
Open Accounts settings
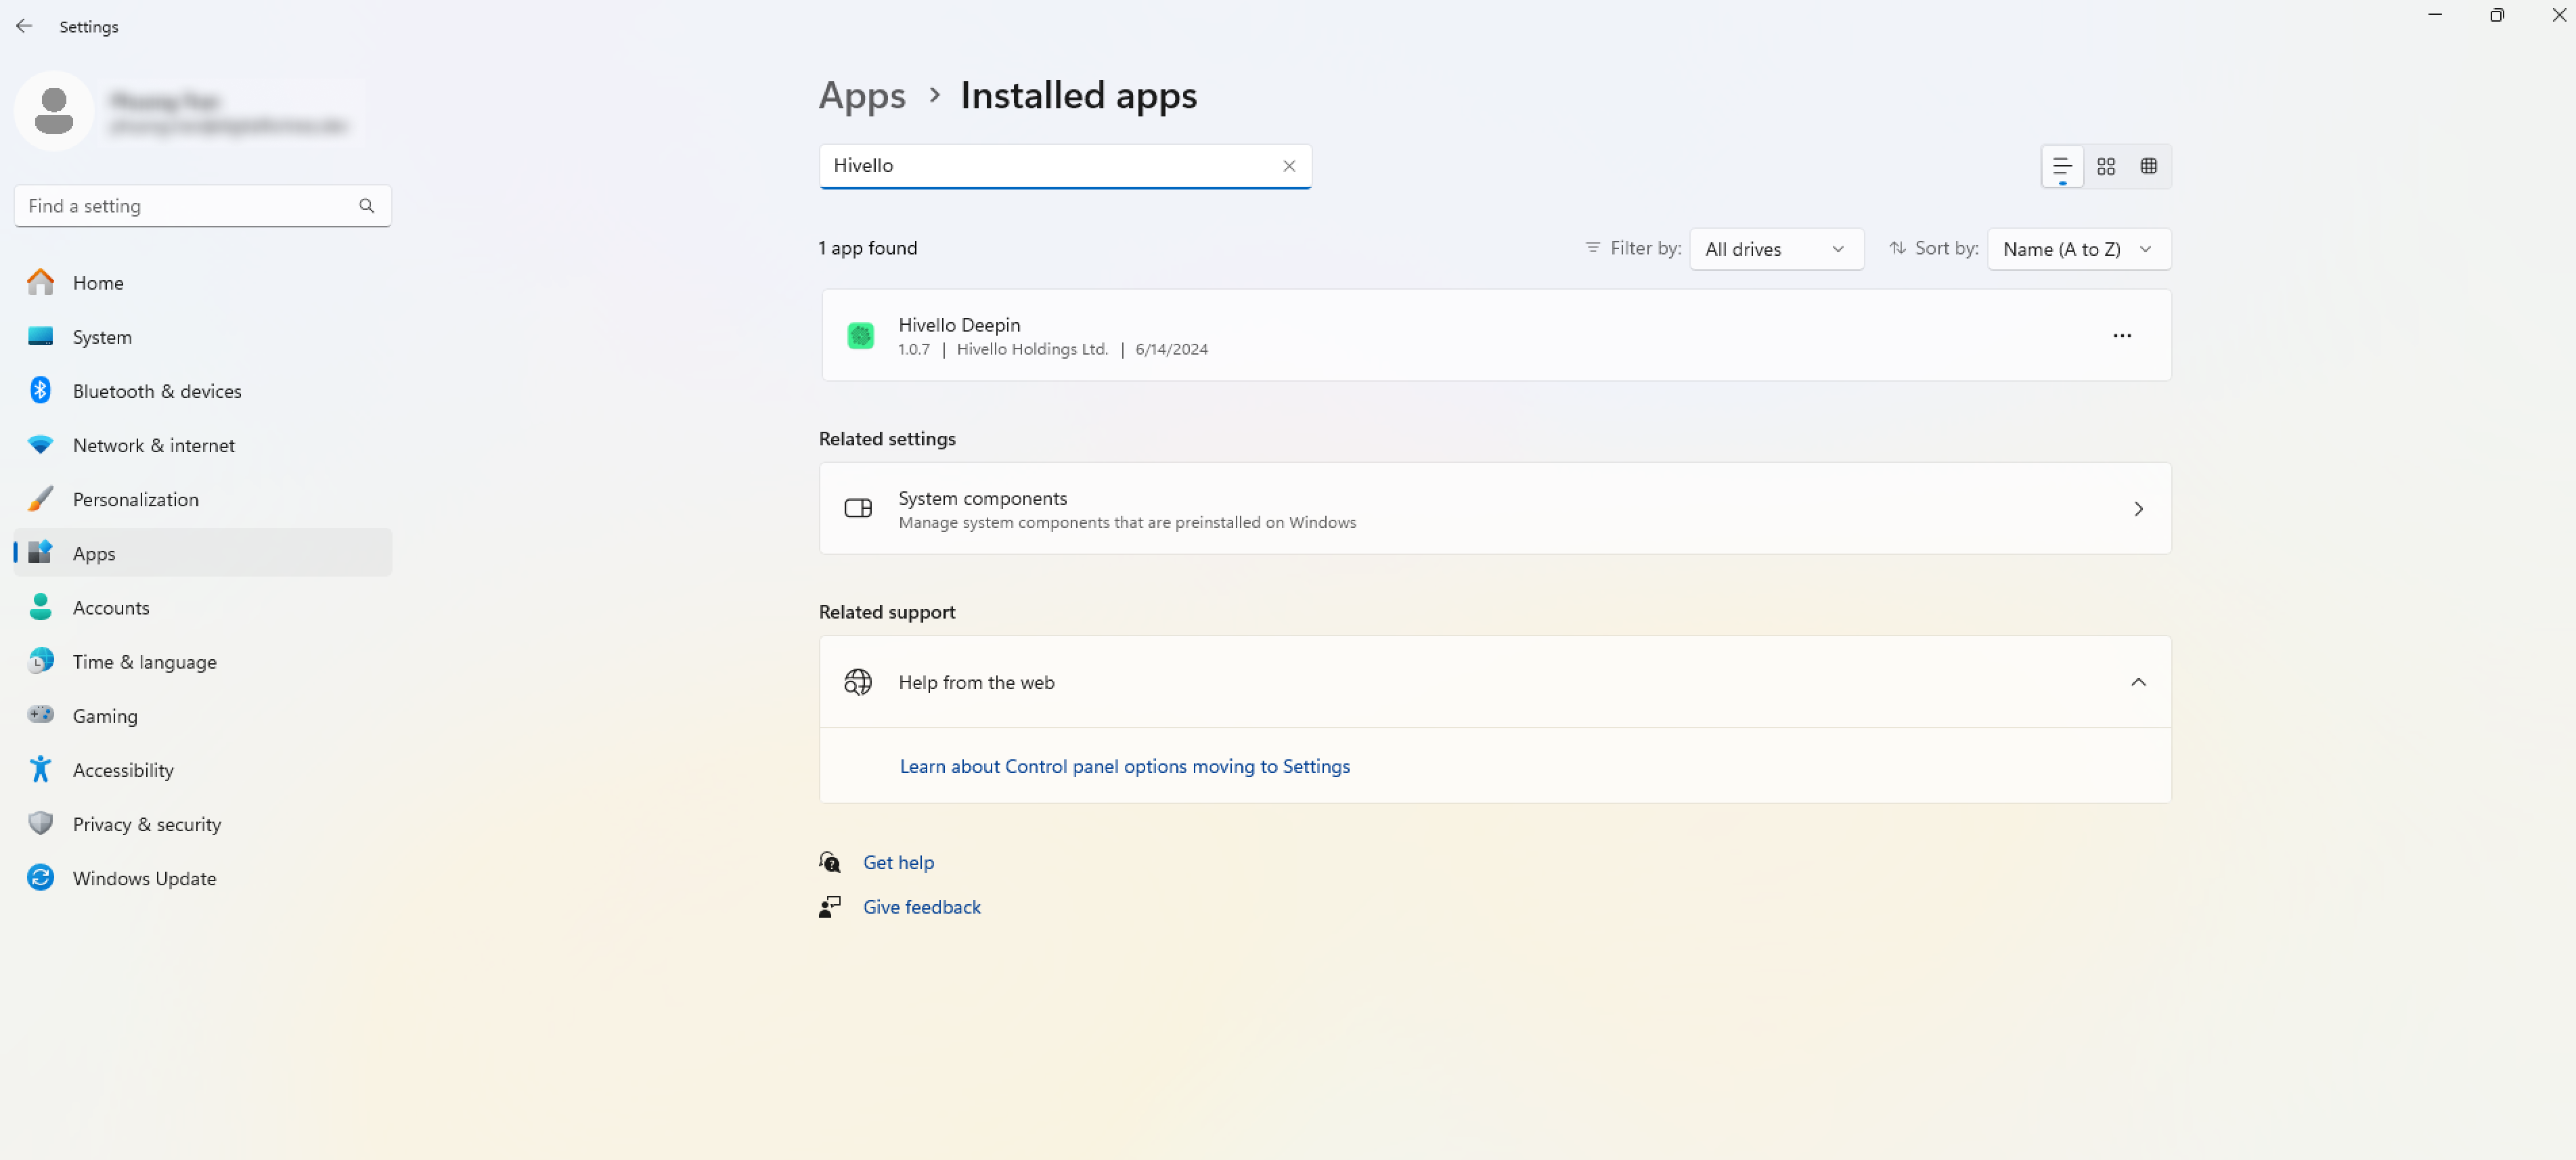(111, 607)
